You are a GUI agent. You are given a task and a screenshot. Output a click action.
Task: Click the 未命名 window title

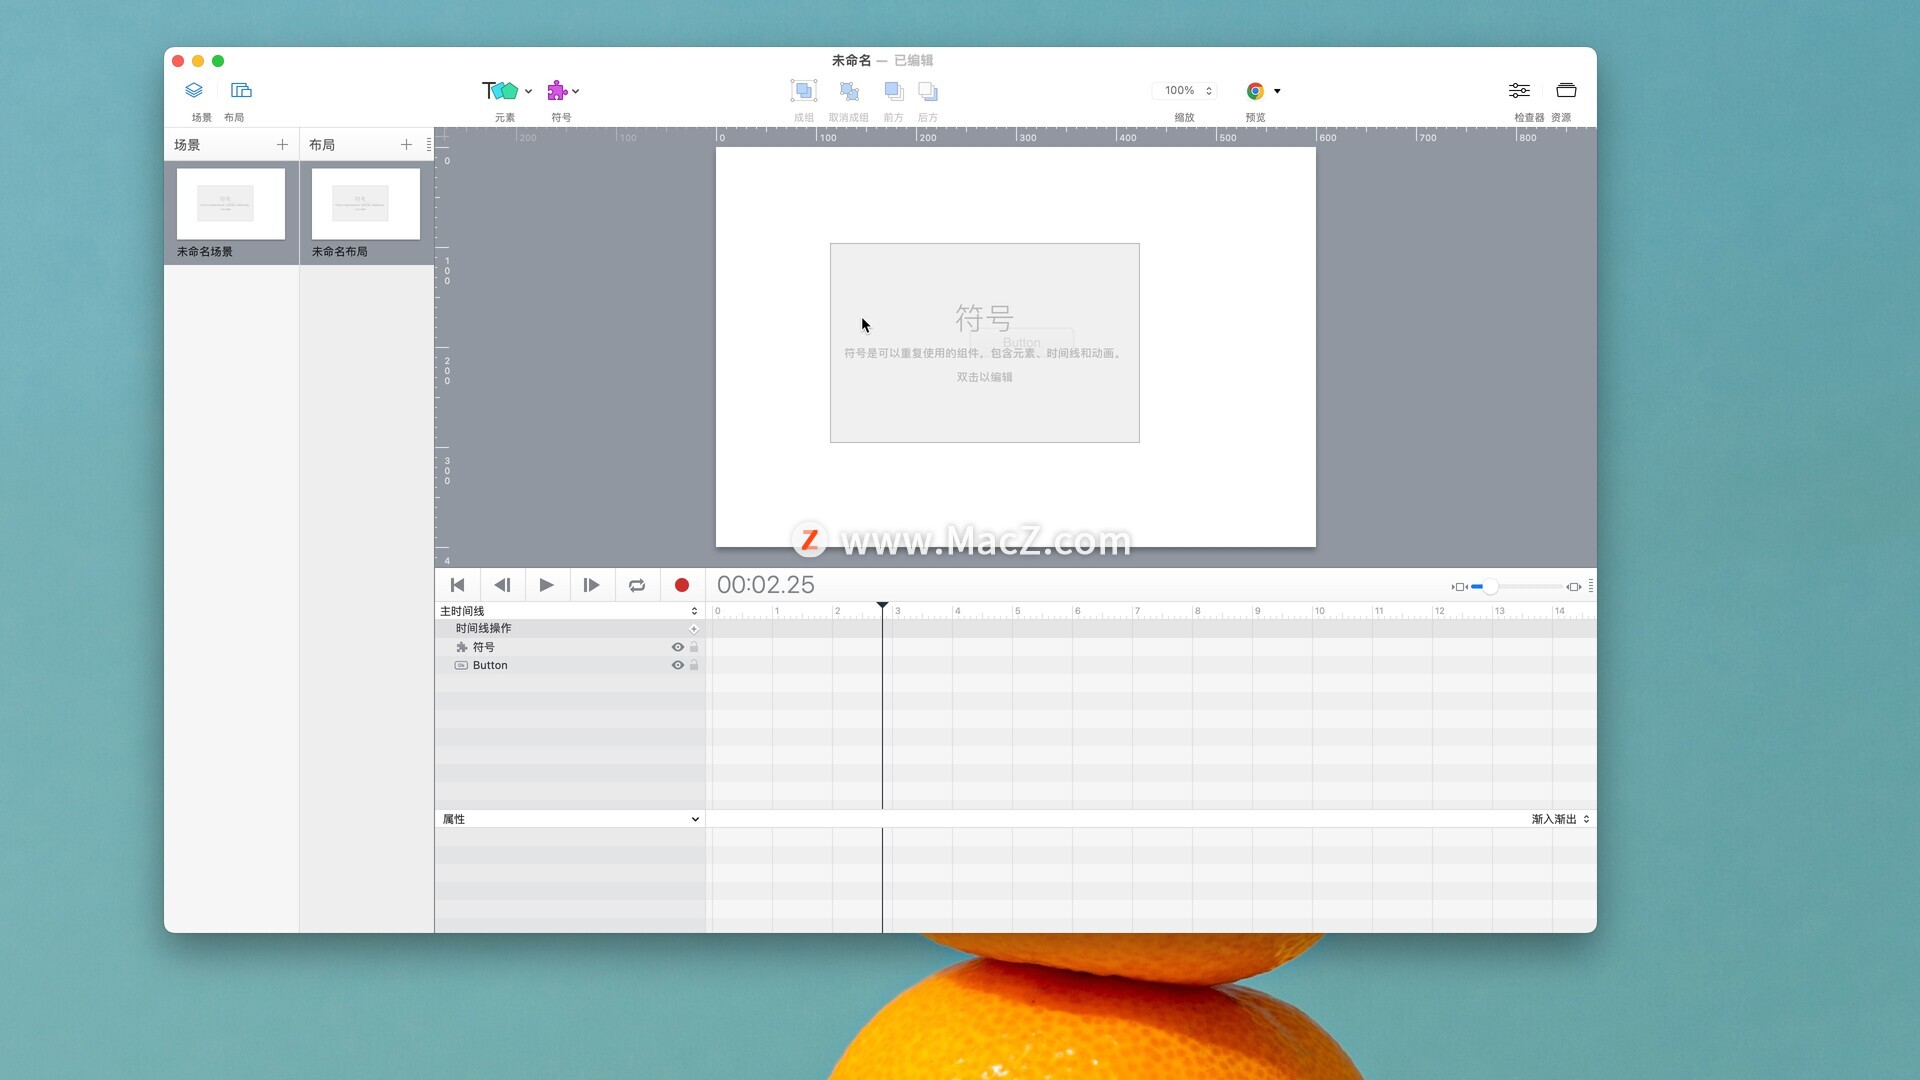point(851,61)
